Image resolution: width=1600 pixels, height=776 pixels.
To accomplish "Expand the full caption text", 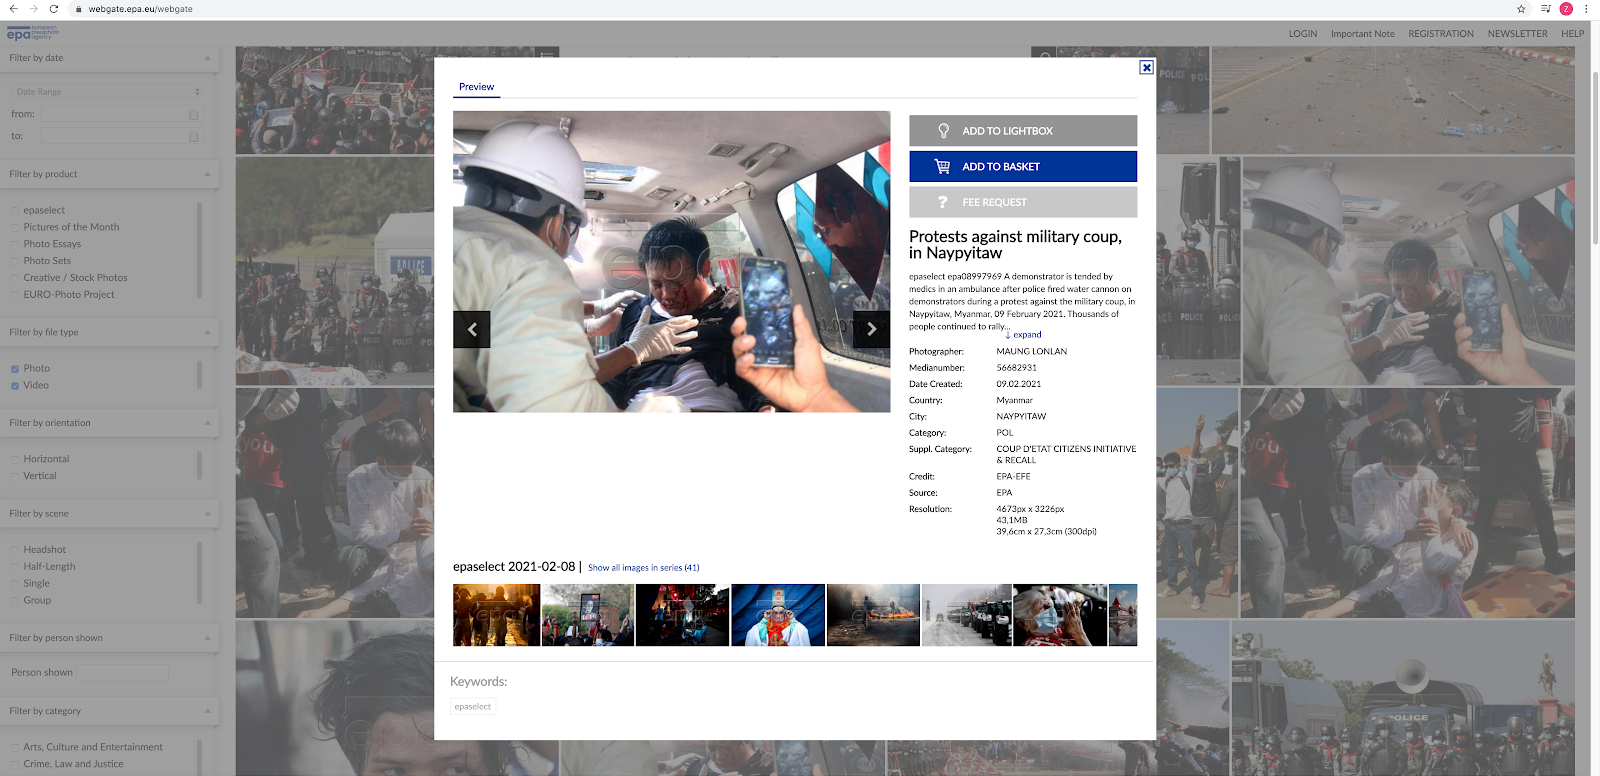I will pyautogui.click(x=1024, y=335).
